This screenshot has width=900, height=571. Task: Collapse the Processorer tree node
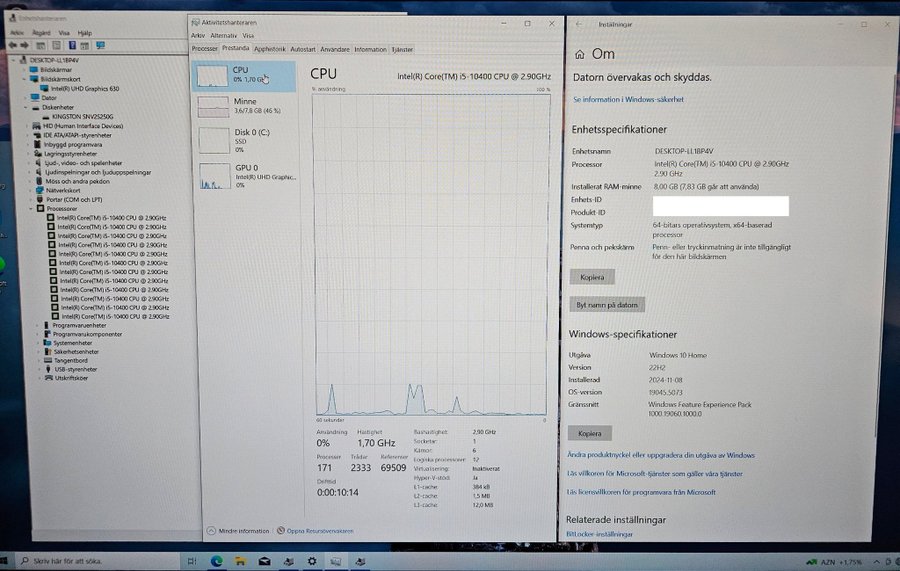click(x=33, y=207)
